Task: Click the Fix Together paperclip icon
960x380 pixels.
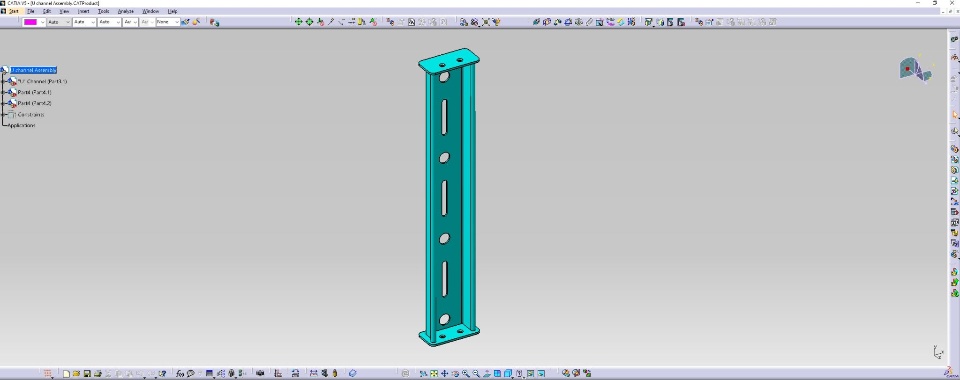Action: [x=589, y=22]
